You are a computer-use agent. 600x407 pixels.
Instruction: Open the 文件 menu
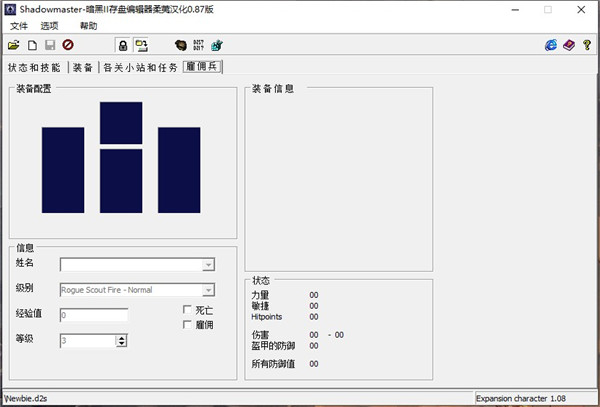(19, 26)
